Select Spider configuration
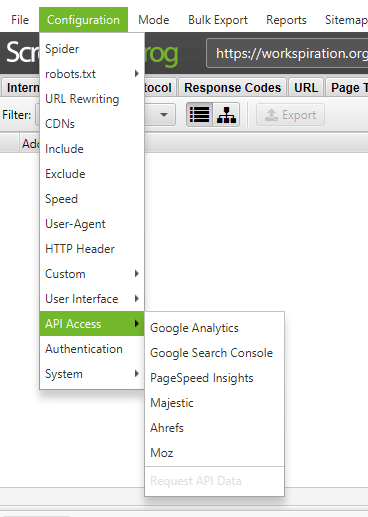The height and width of the screenshot is (517, 368). pyautogui.click(x=92, y=49)
